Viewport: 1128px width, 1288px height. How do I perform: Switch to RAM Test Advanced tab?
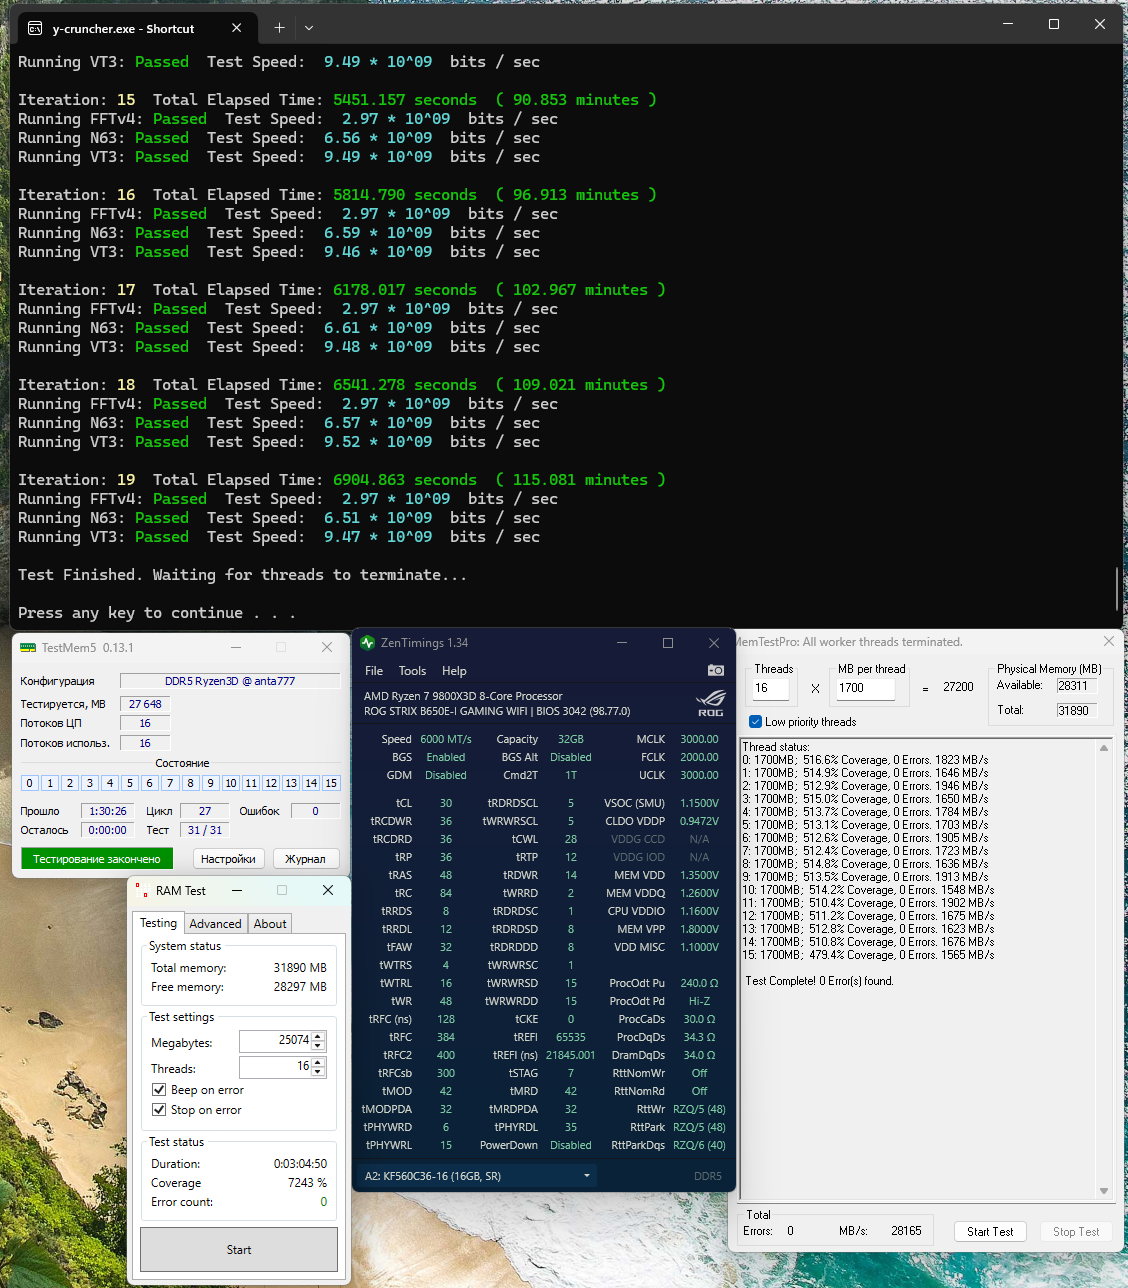(x=215, y=924)
